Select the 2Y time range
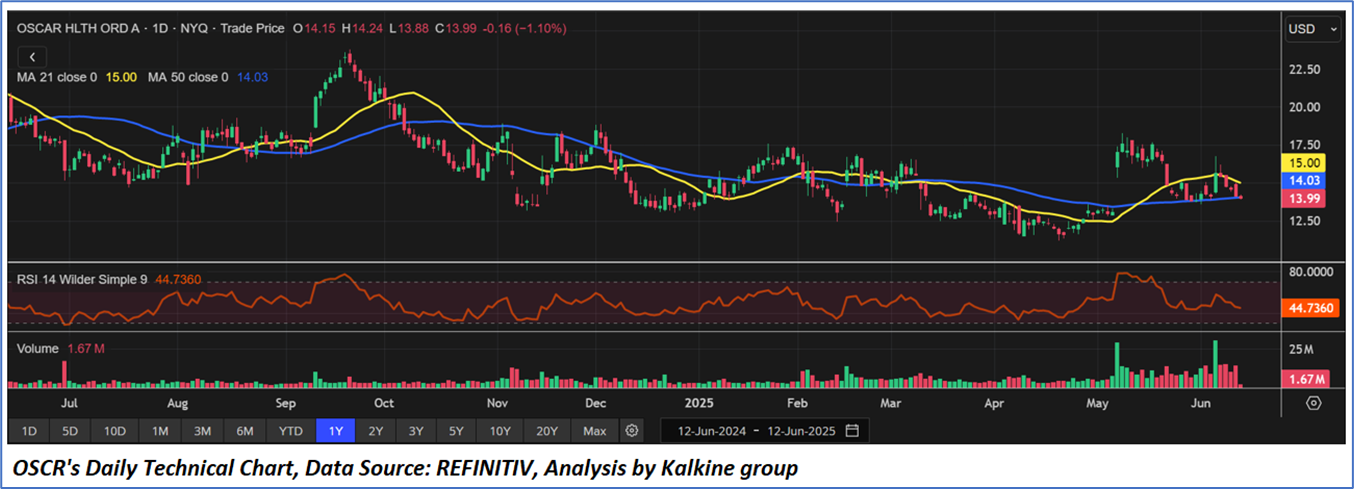The height and width of the screenshot is (489, 1354). tap(375, 431)
